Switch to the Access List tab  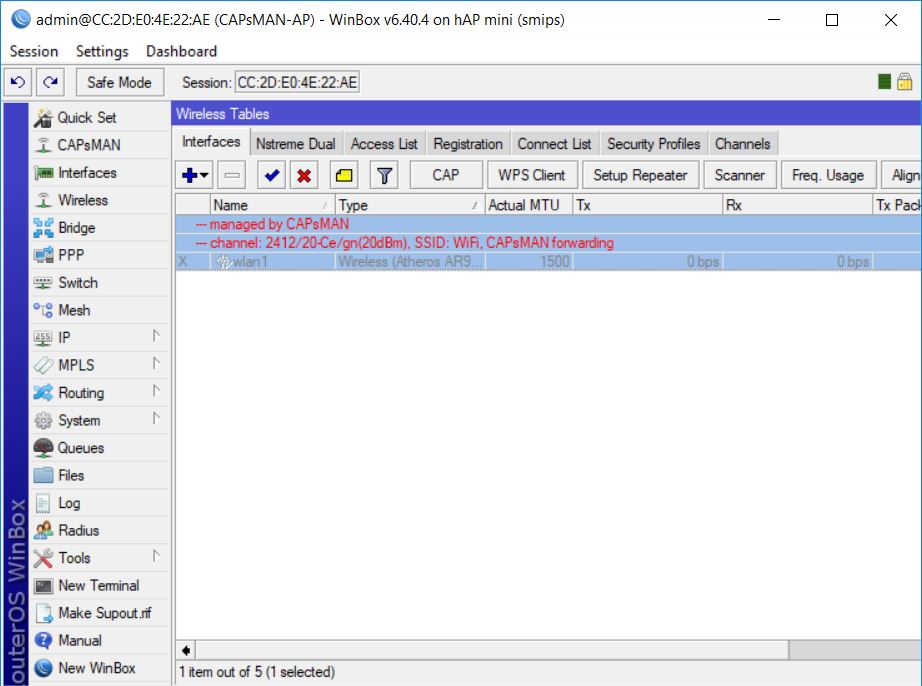tap(384, 144)
